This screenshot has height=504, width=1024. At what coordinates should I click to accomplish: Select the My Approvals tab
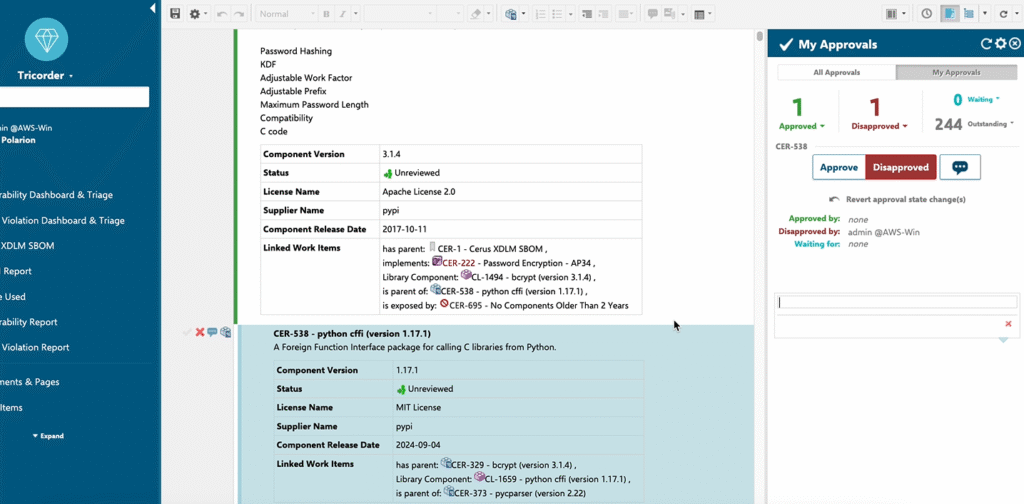tap(955, 72)
